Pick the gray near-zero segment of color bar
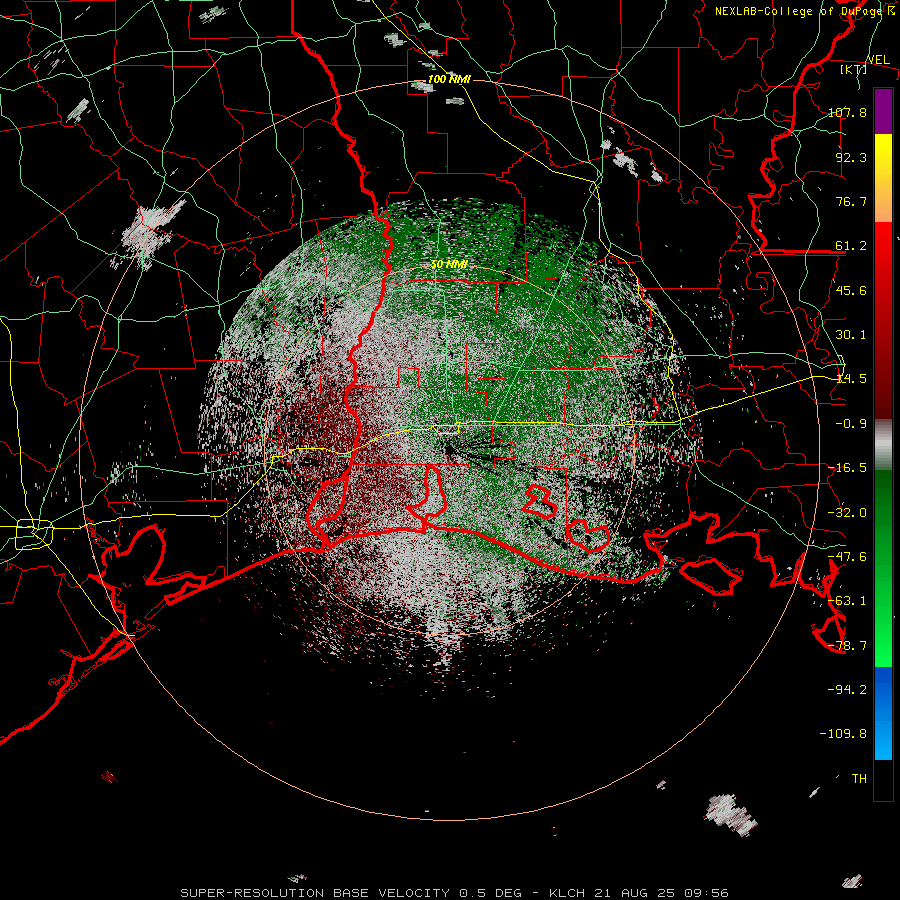 pyautogui.click(x=883, y=445)
